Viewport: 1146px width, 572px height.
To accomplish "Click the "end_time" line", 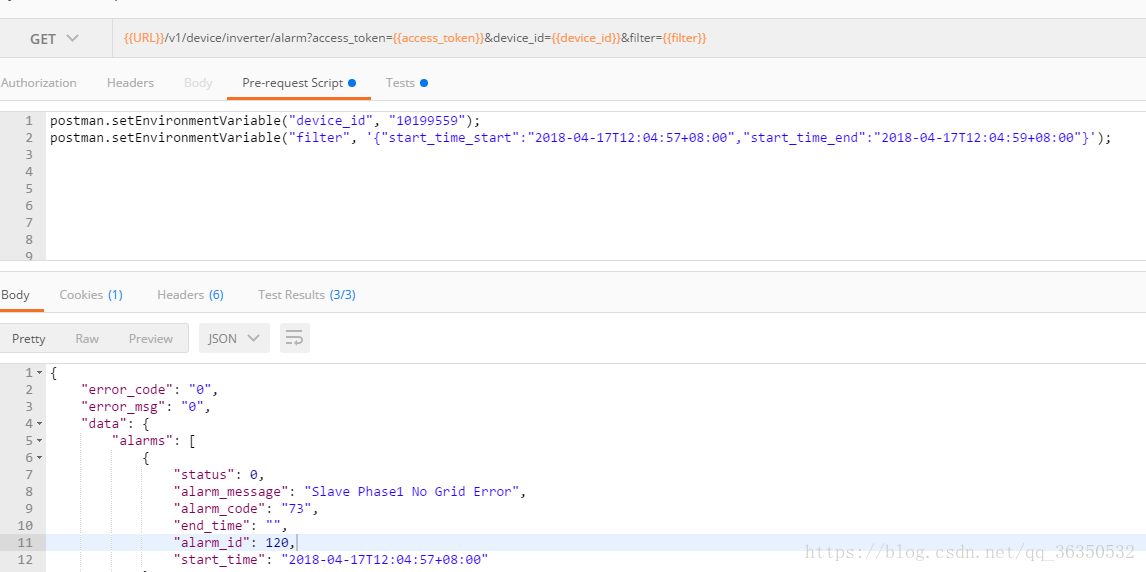I will pyautogui.click(x=231, y=525).
